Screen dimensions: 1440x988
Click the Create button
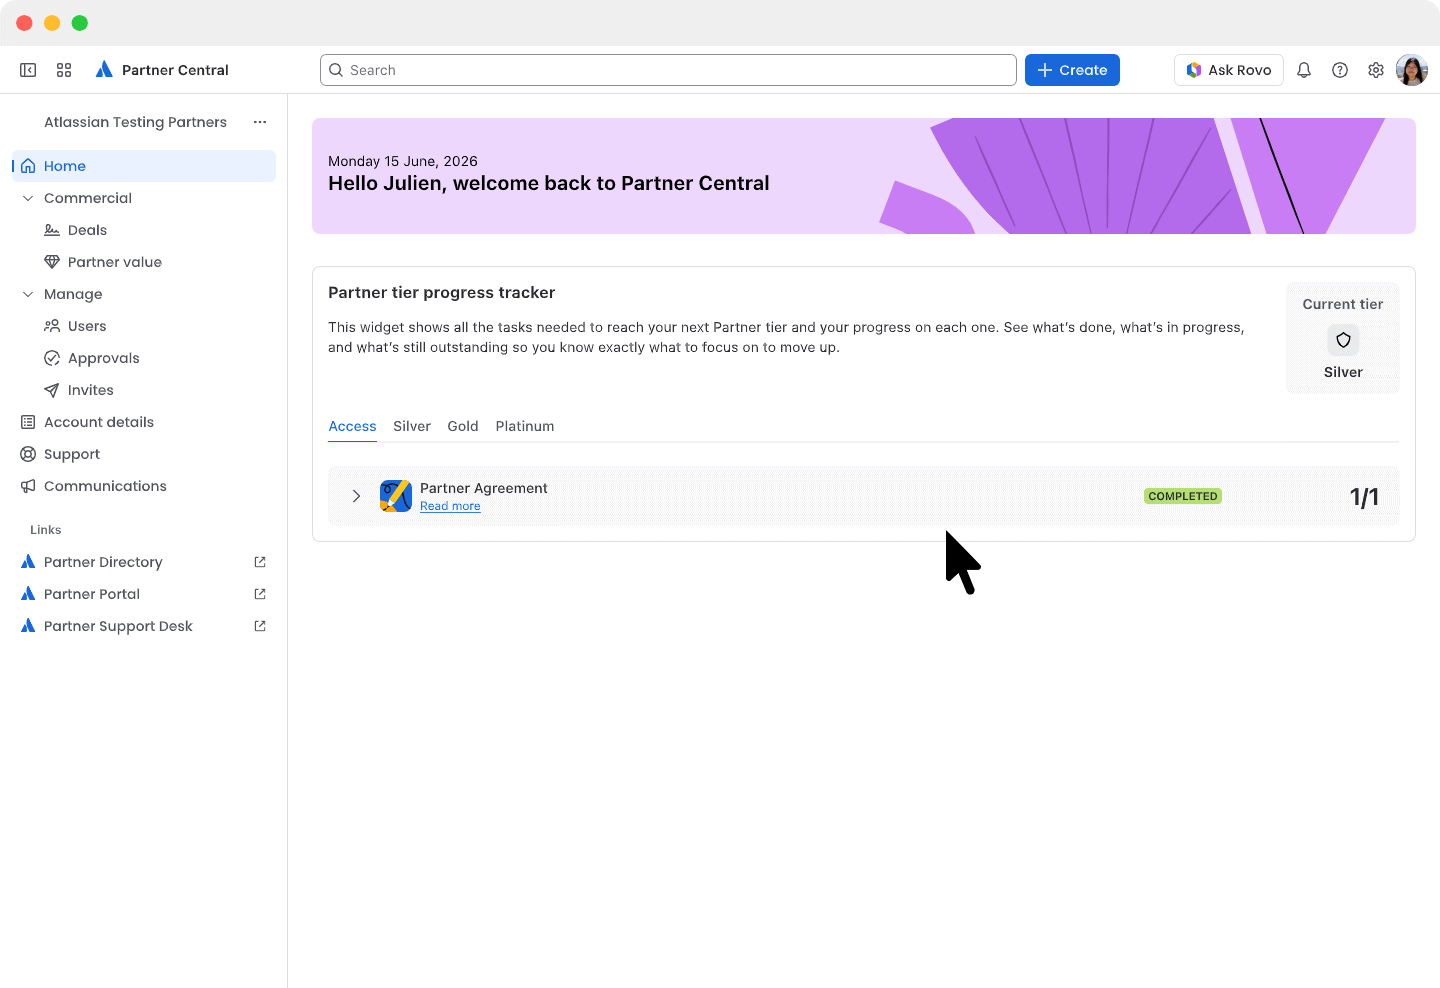[x=1072, y=70]
